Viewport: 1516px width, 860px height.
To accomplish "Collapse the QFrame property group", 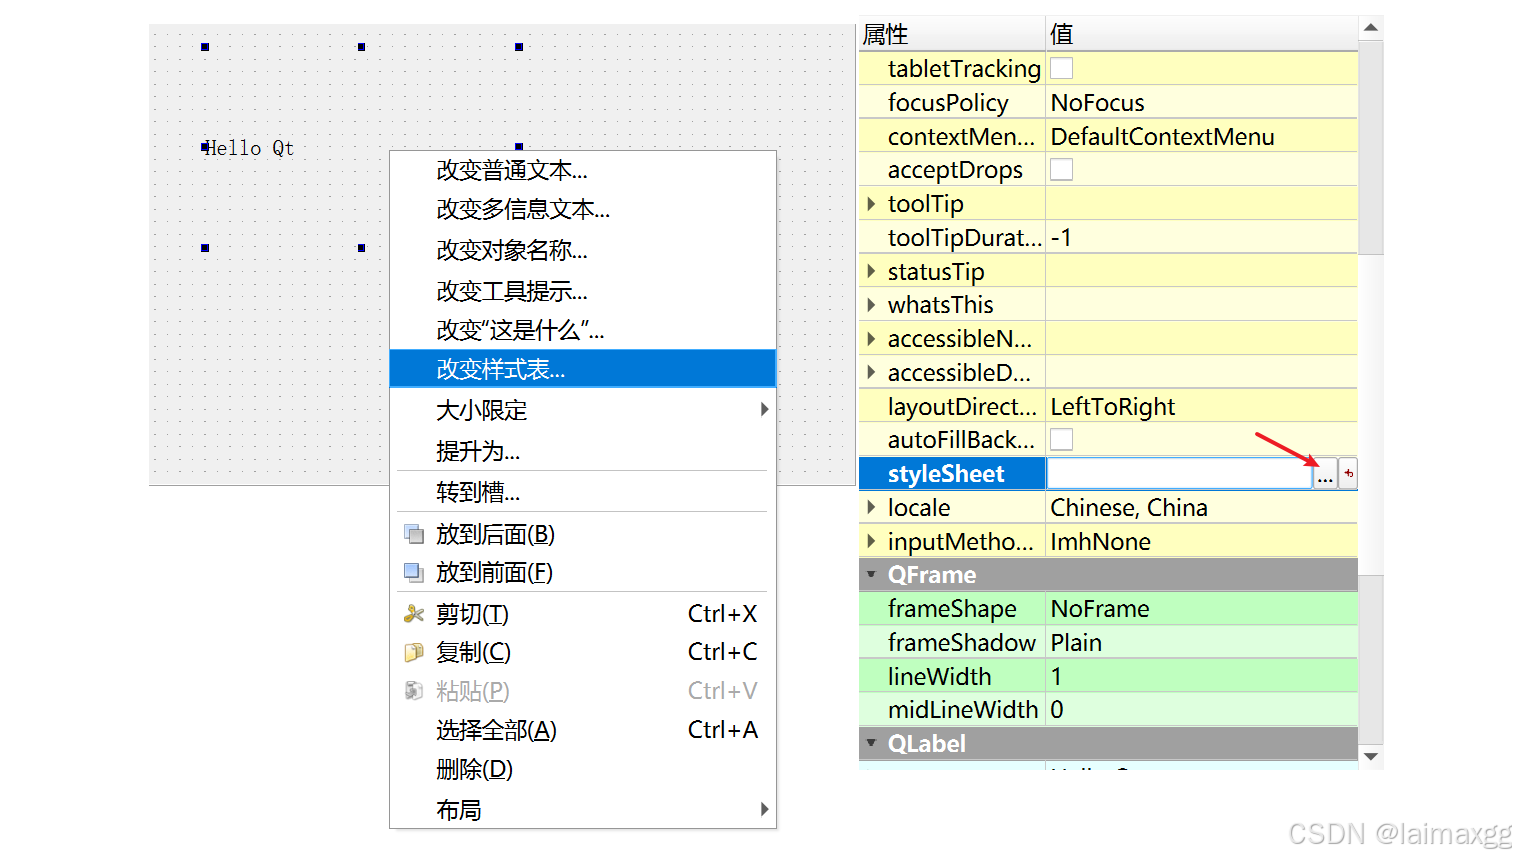I will [x=871, y=575].
